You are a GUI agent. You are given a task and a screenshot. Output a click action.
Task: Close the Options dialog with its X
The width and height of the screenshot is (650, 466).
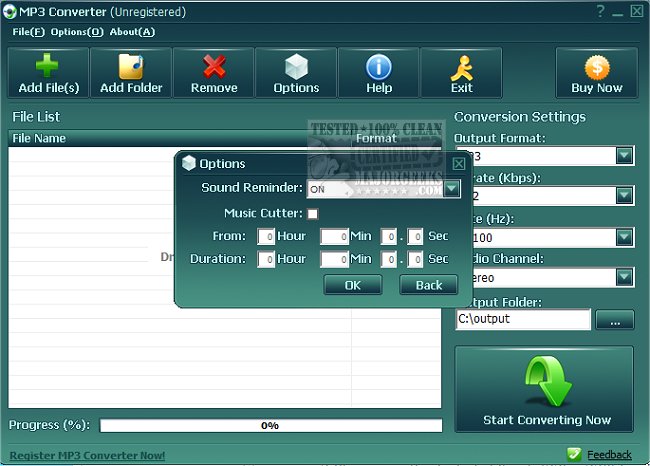click(458, 164)
